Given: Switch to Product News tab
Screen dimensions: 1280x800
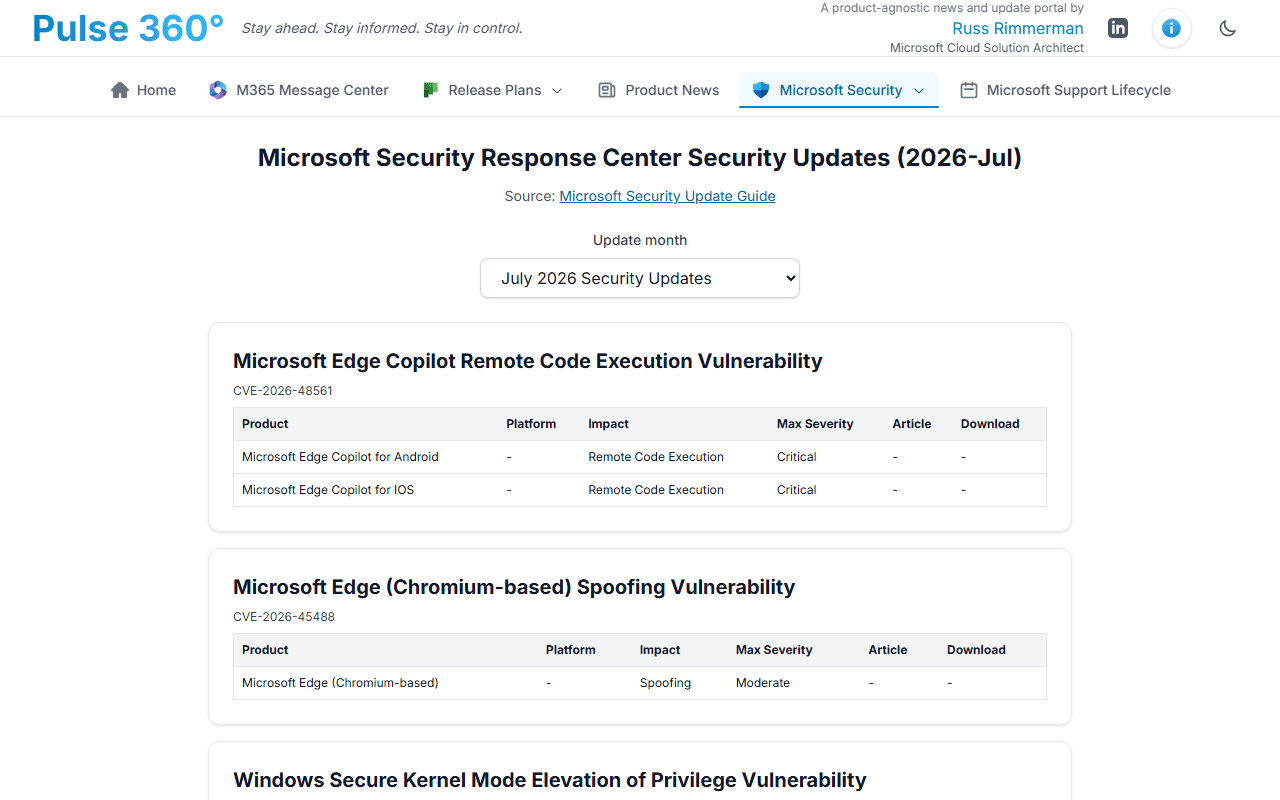Looking at the screenshot, I should 659,90.
